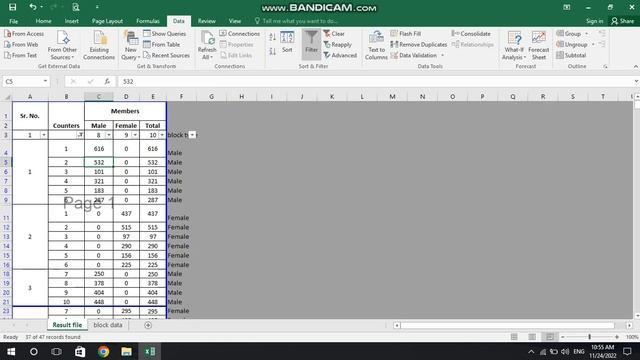Open active filter dropdown in Counters column
The height and width of the screenshot is (360, 640).
tap(80, 135)
